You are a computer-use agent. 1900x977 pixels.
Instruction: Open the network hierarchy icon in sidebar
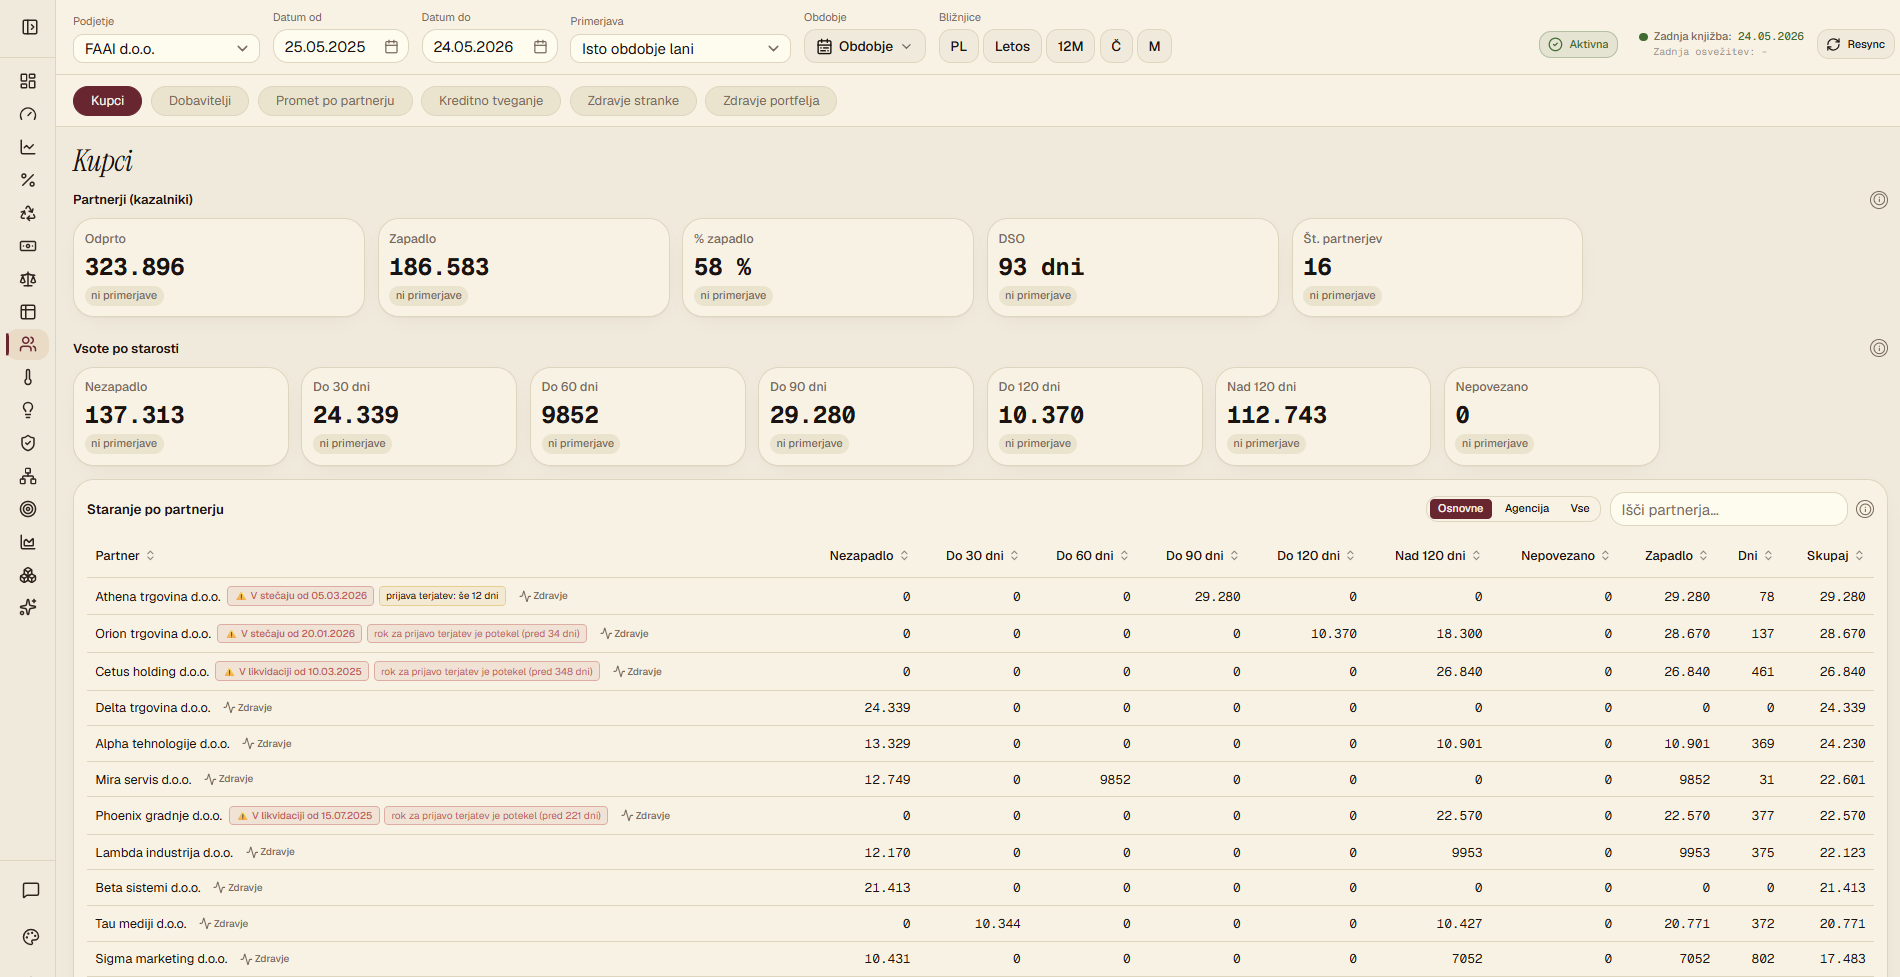[x=28, y=476]
